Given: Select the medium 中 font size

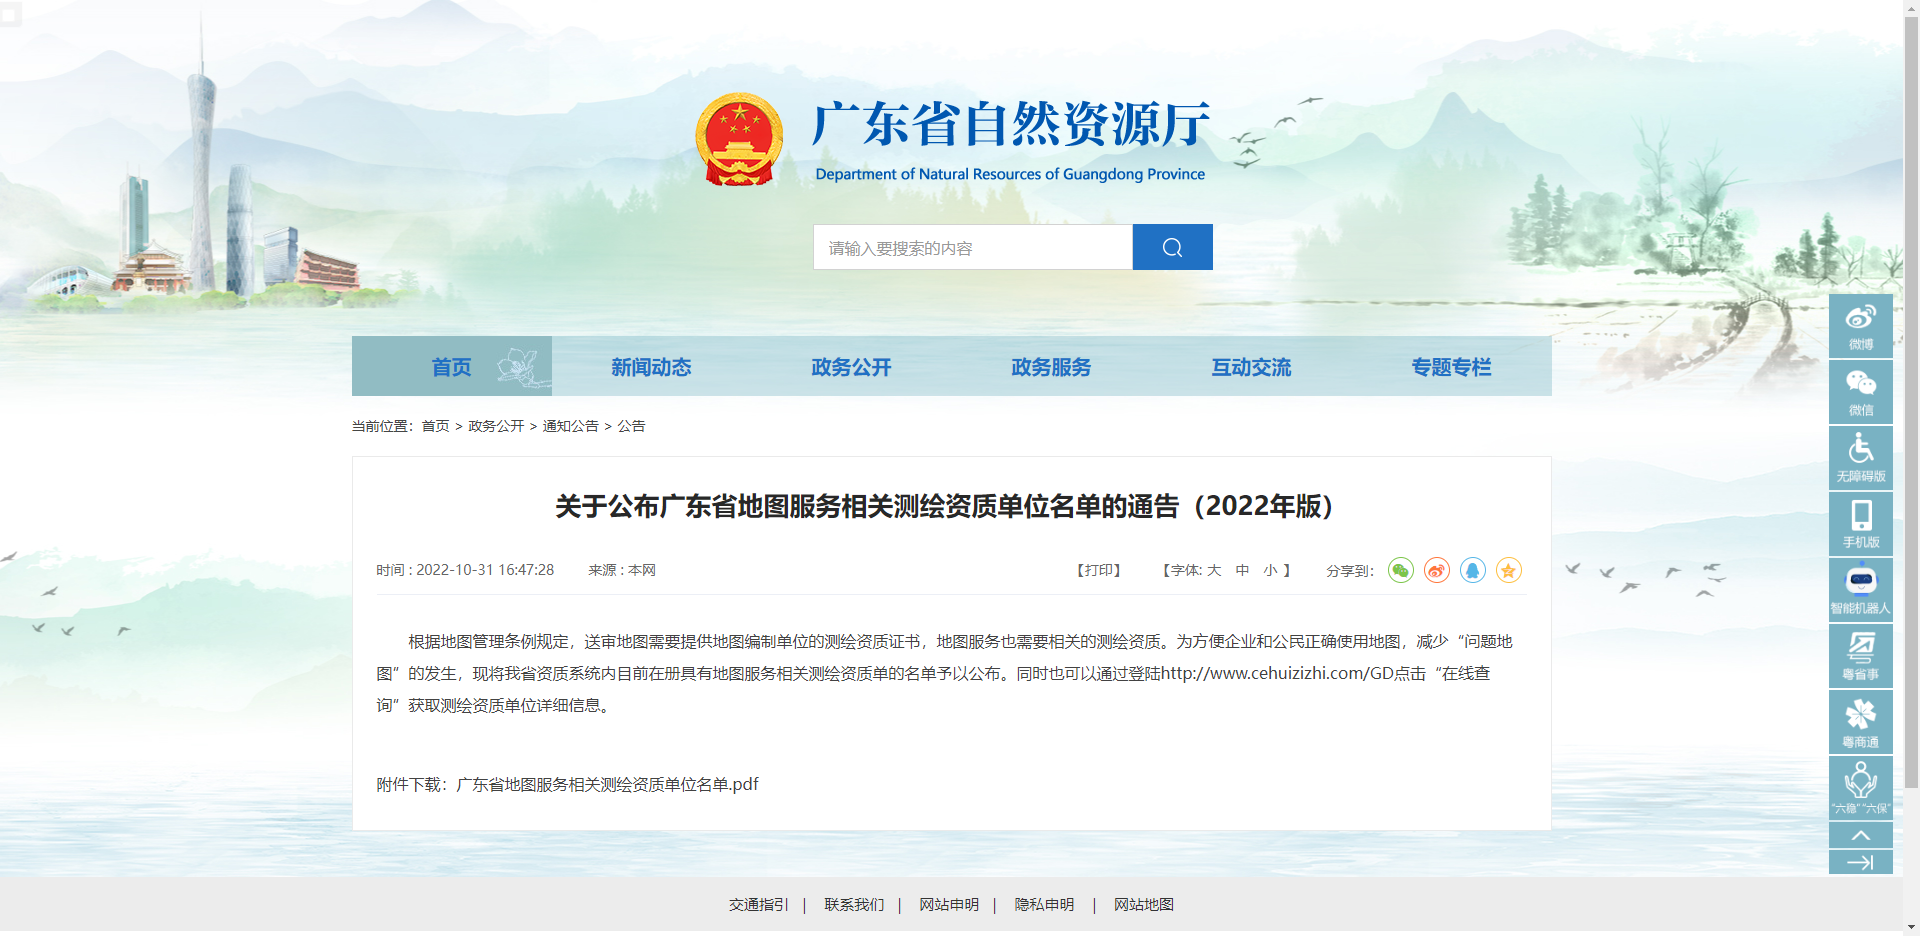Looking at the screenshot, I should tap(1242, 570).
